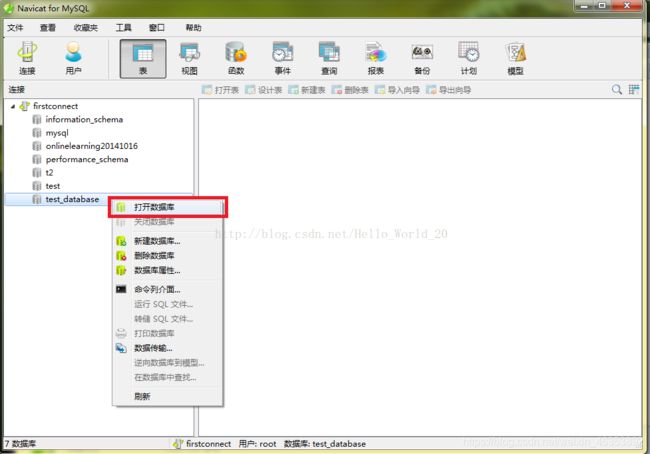
Task: Open the 用户 (User) toolbar icon
Action: coord(73,58)
